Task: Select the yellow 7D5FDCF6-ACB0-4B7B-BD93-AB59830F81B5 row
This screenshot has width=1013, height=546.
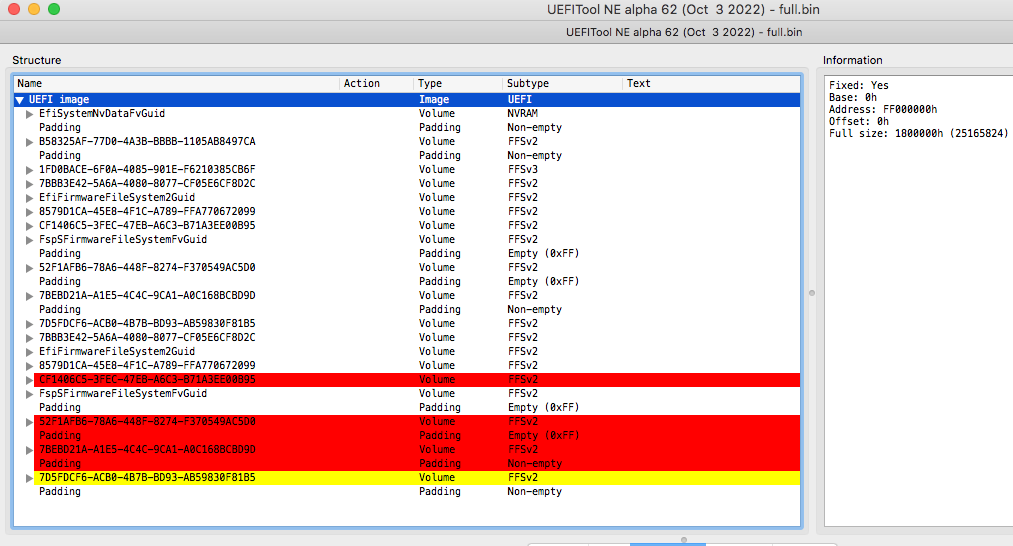Action: [417, 478]
